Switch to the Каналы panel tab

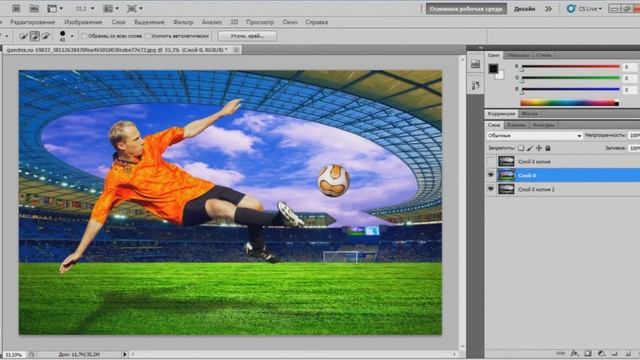516,125
